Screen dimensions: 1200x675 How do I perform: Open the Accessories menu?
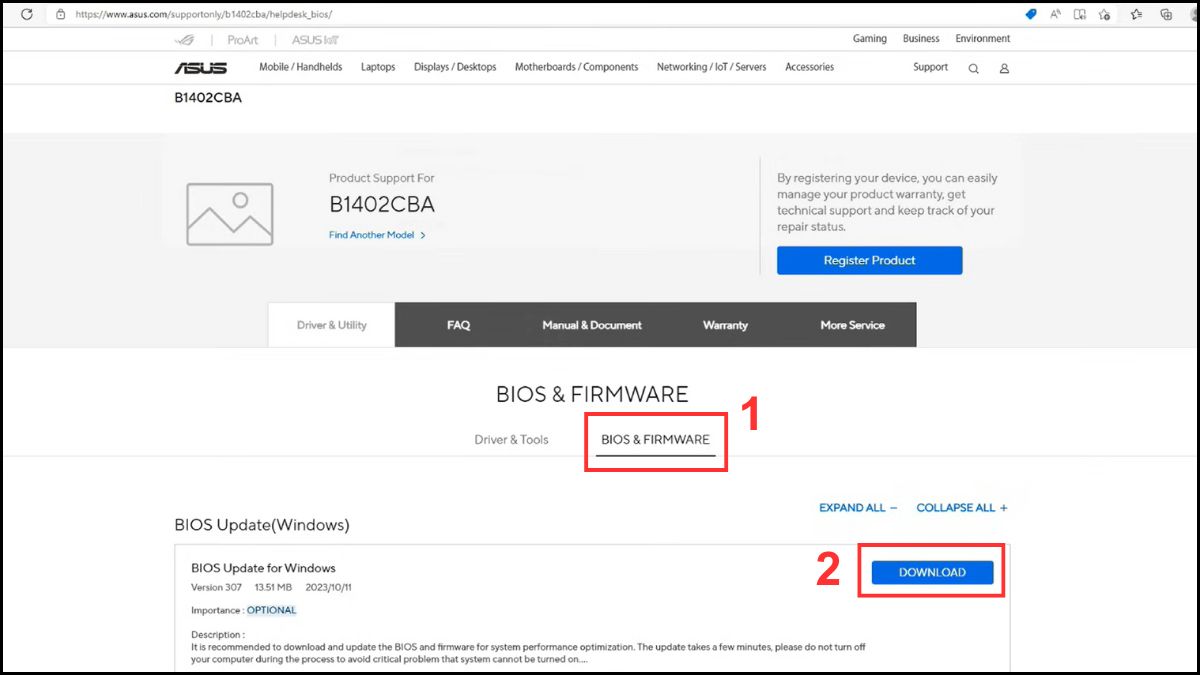coord(809,67)
